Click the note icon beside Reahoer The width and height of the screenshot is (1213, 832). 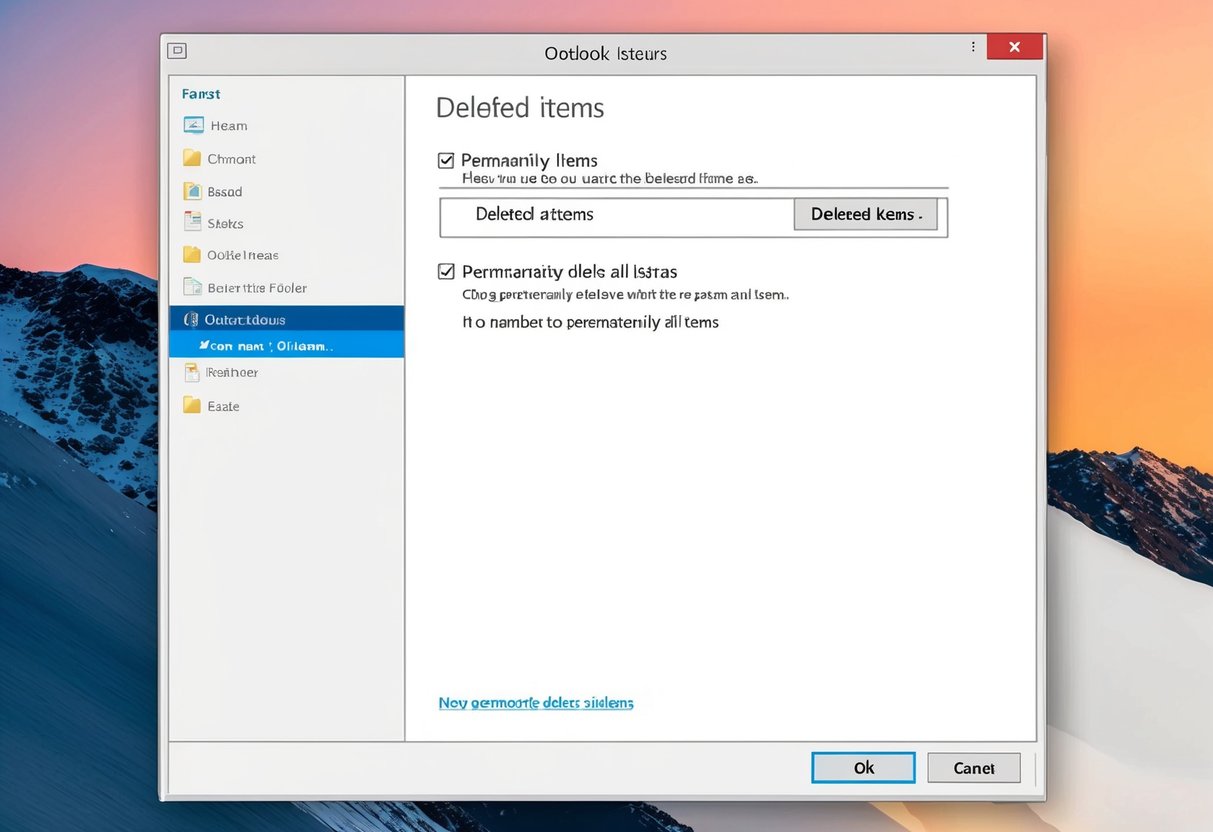(192, 372)
